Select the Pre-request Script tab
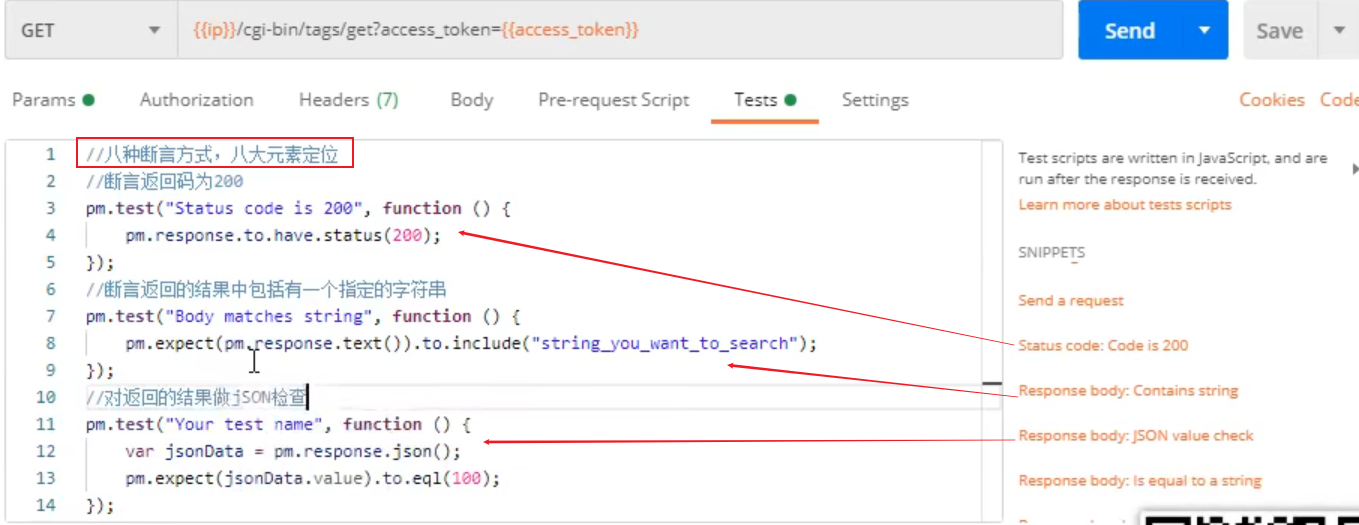 pyautogui.click(x=614, y=100)
